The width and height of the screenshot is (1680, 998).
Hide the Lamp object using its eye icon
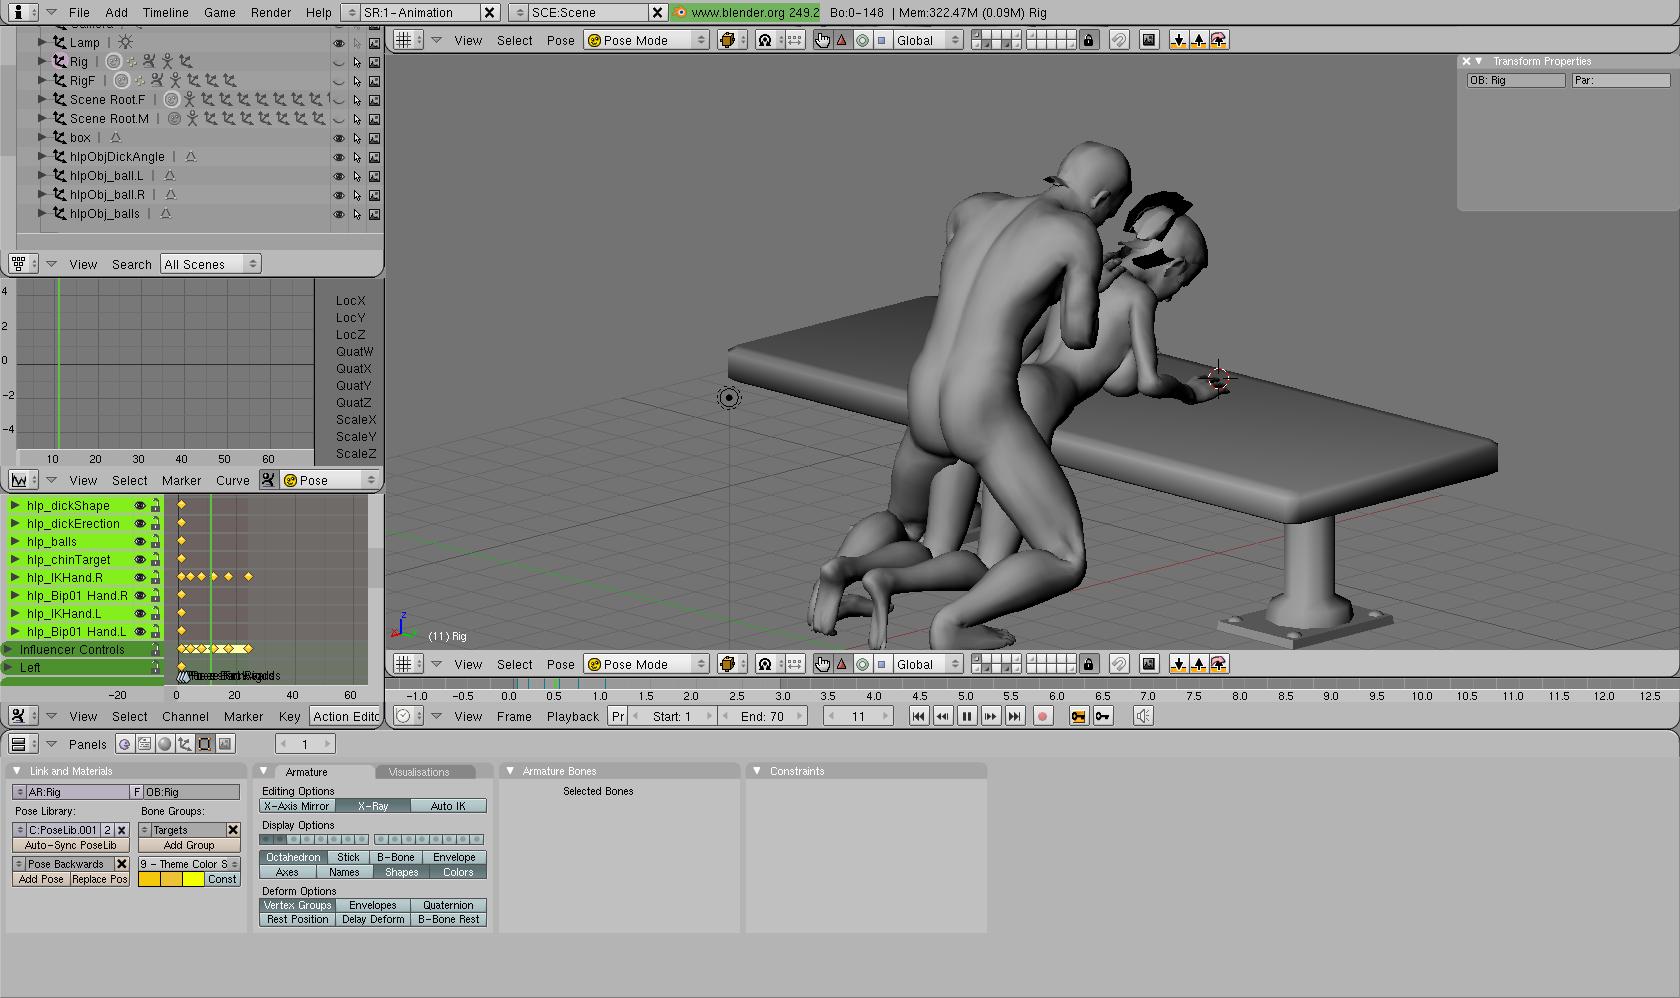click(339, 43)
